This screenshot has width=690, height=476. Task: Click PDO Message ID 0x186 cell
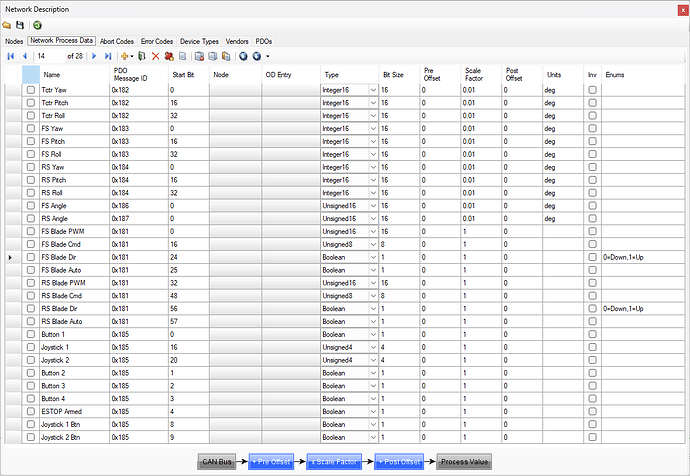tap(139, 205)
